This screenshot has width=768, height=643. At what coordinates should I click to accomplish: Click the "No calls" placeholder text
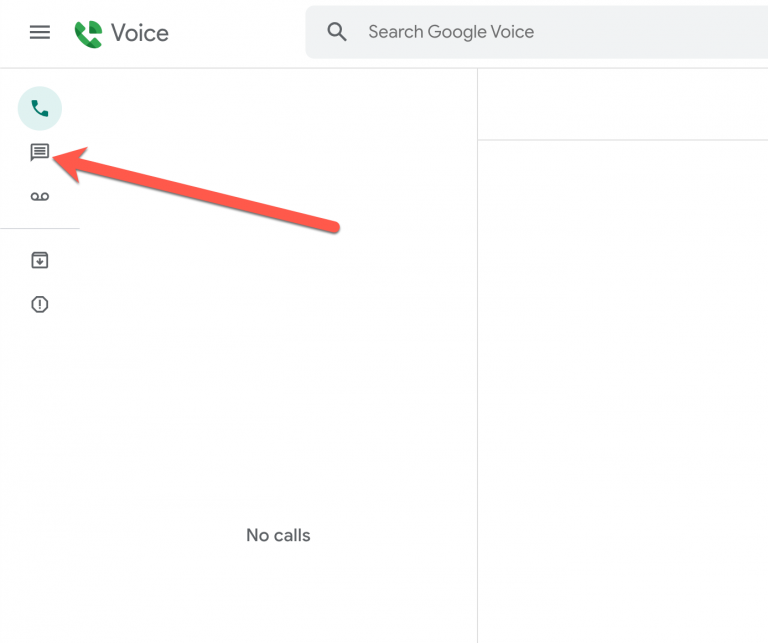(x=278, y=535)
